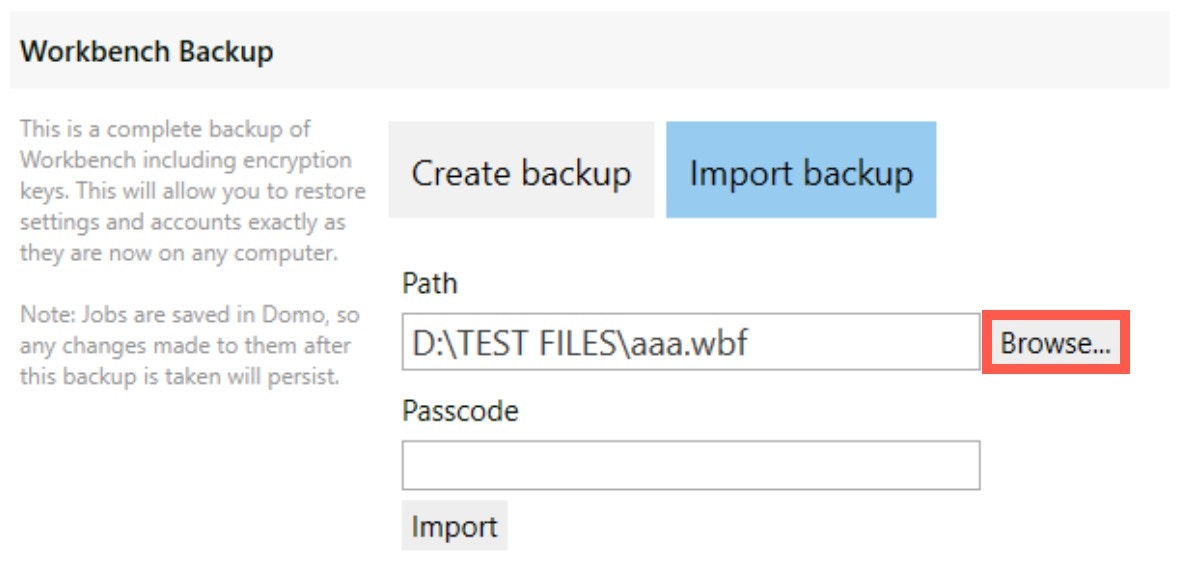The image size is (1188, 586).
Task: Start the backup import with Import
Action: click(454, 526)
